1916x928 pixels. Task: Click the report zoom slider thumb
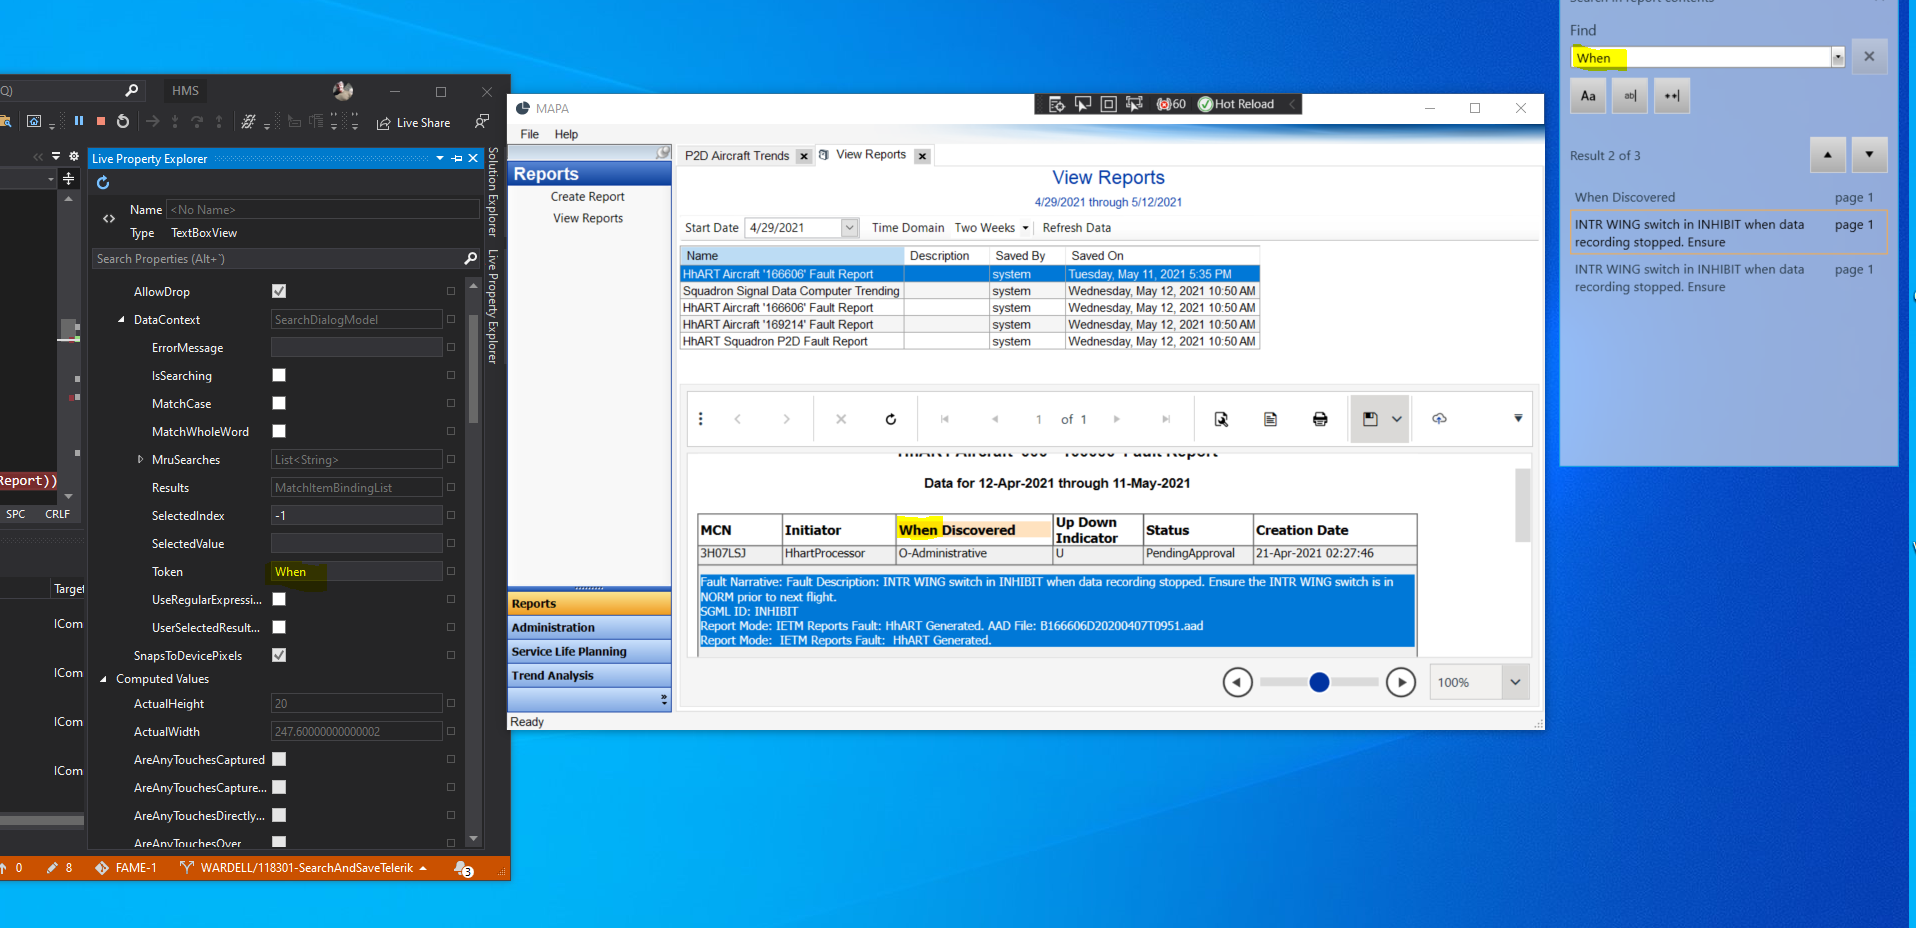coord(1319,682)
